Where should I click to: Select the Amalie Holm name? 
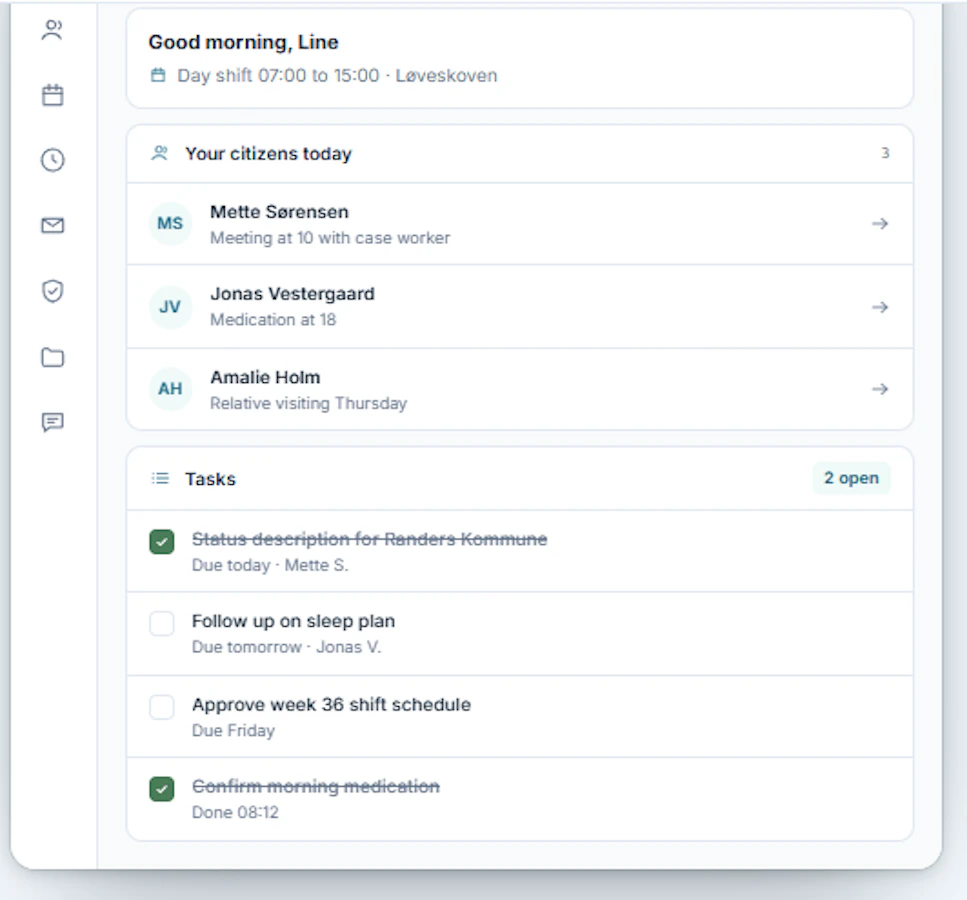[265, 377]
